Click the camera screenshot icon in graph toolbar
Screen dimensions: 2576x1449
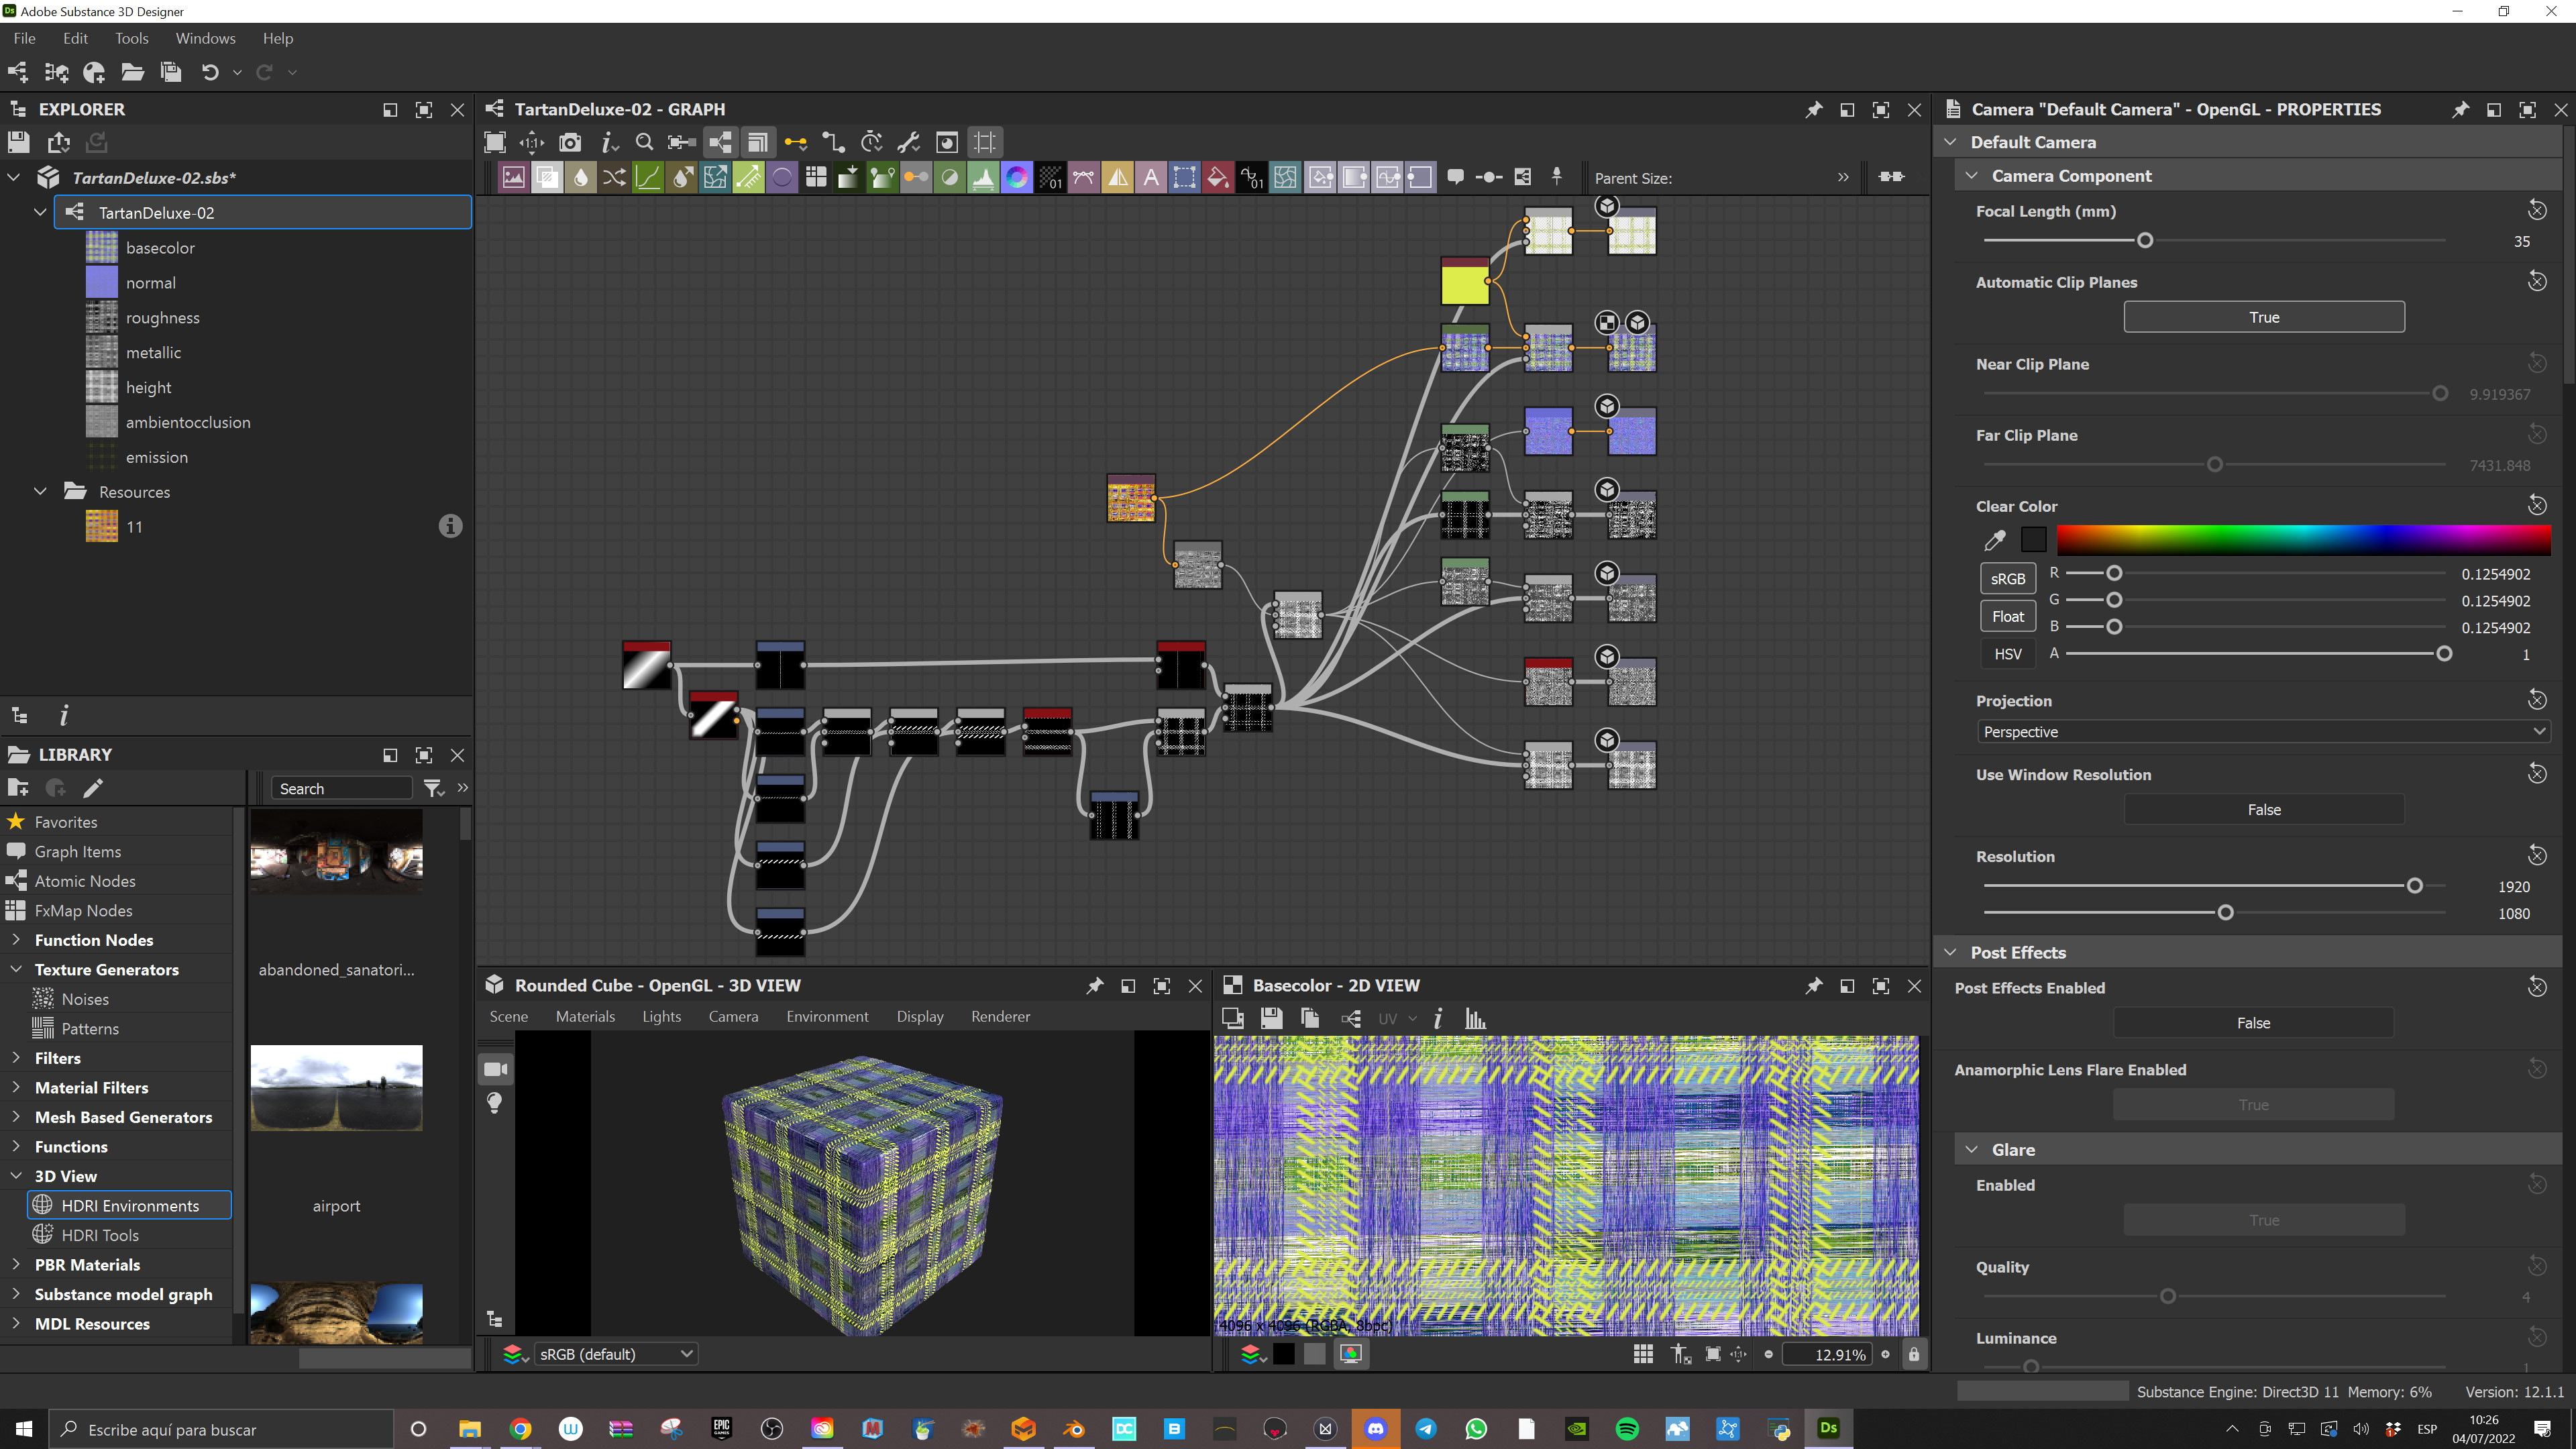tap(569, 142)
